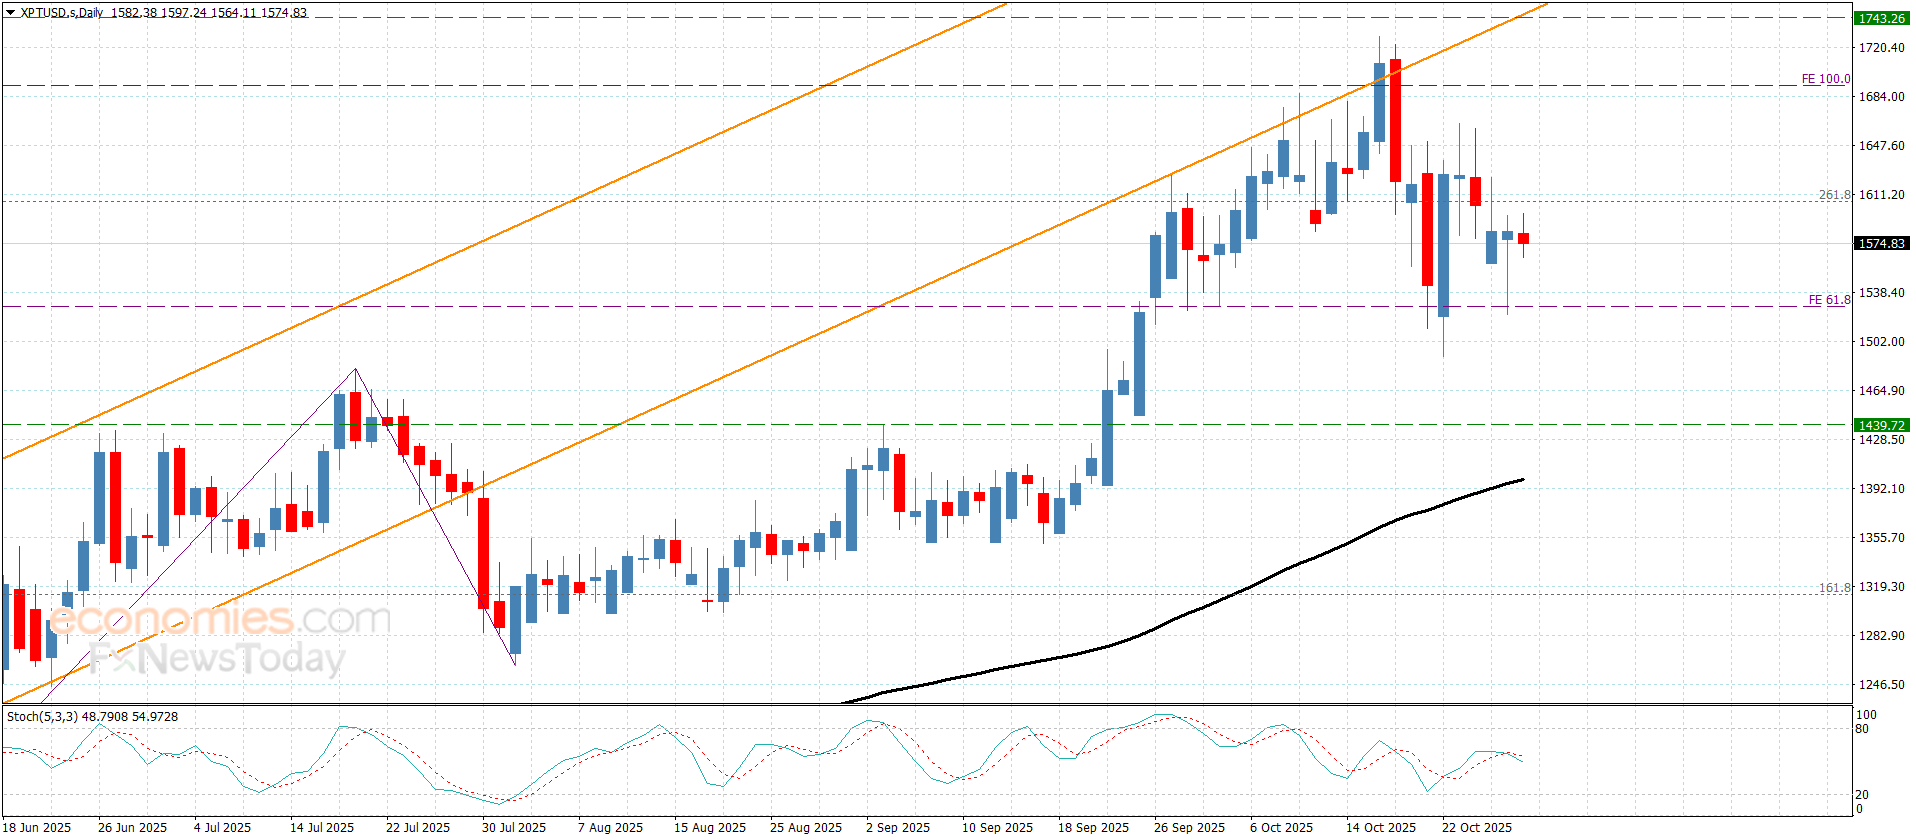Click the 2 Sep 2025 date label
1916x840 pixels.
898,827
